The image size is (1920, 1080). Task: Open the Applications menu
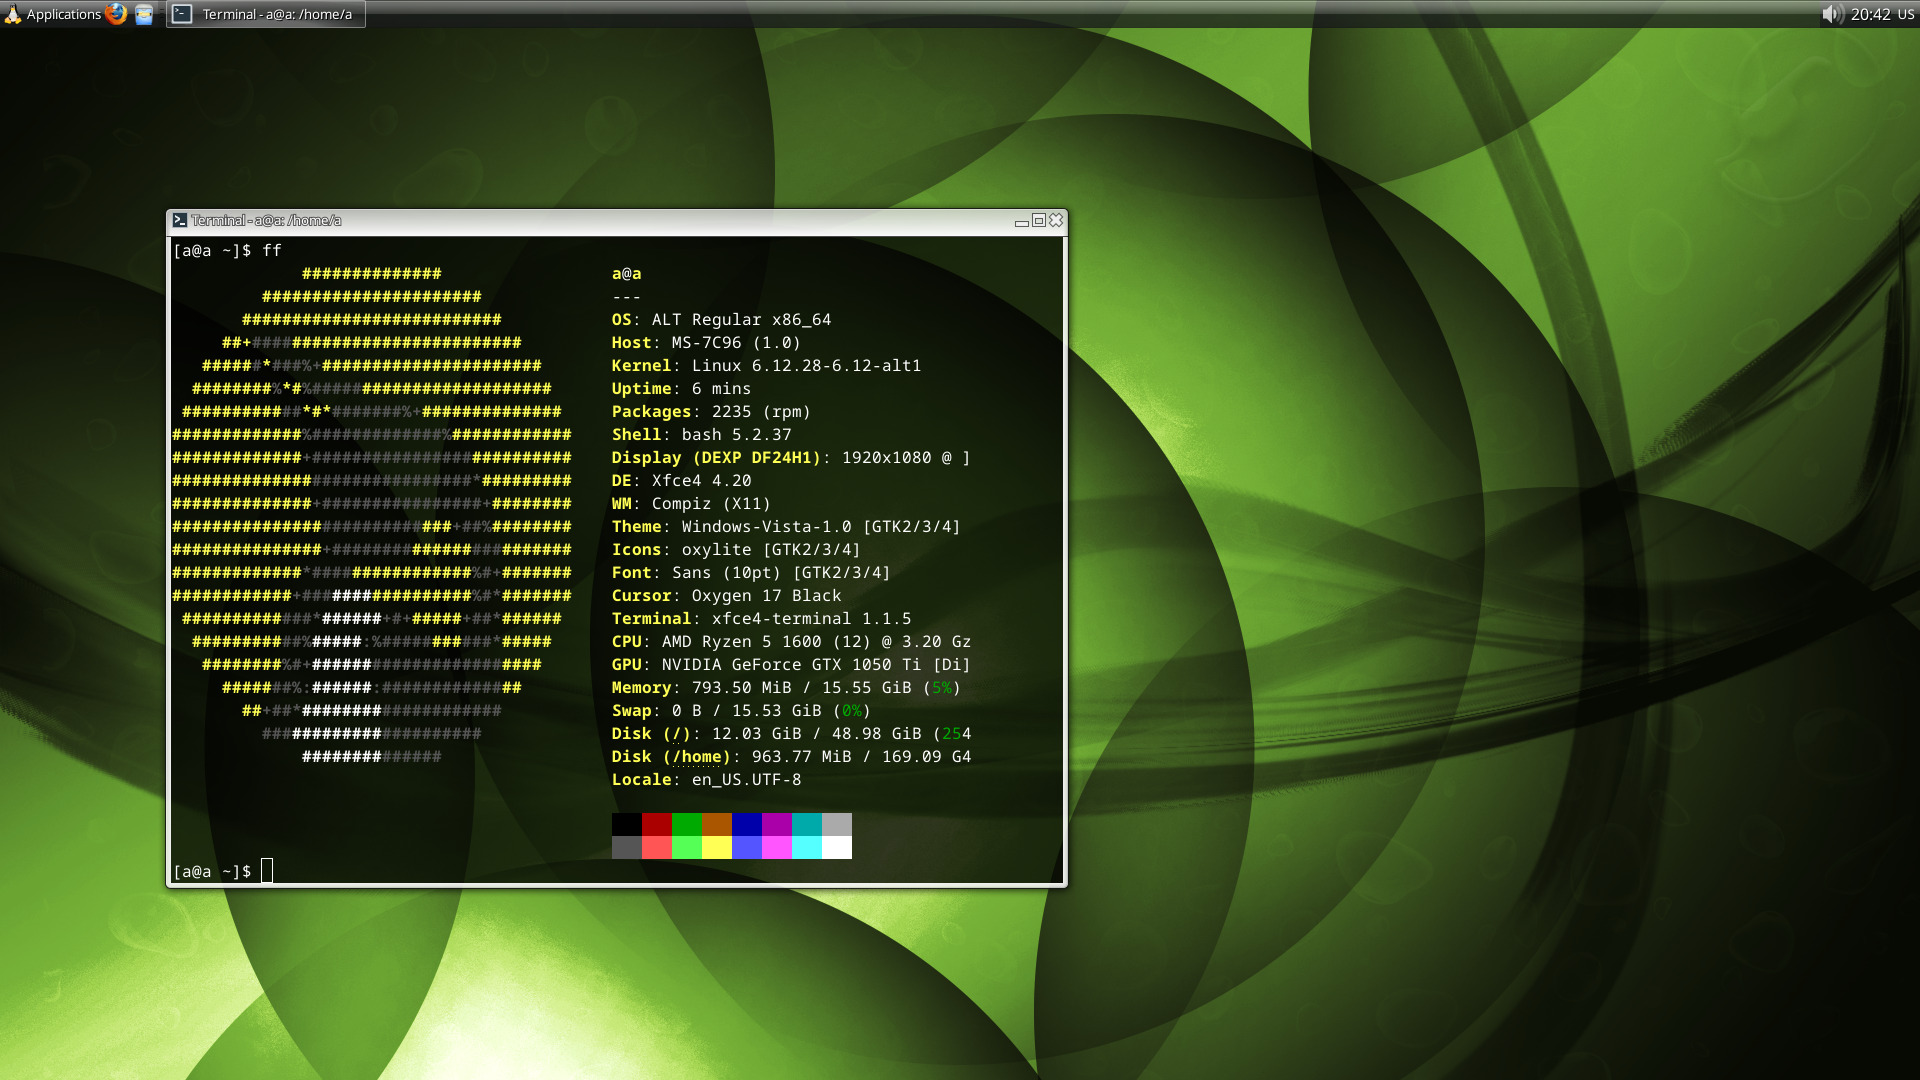click(63, 14)
